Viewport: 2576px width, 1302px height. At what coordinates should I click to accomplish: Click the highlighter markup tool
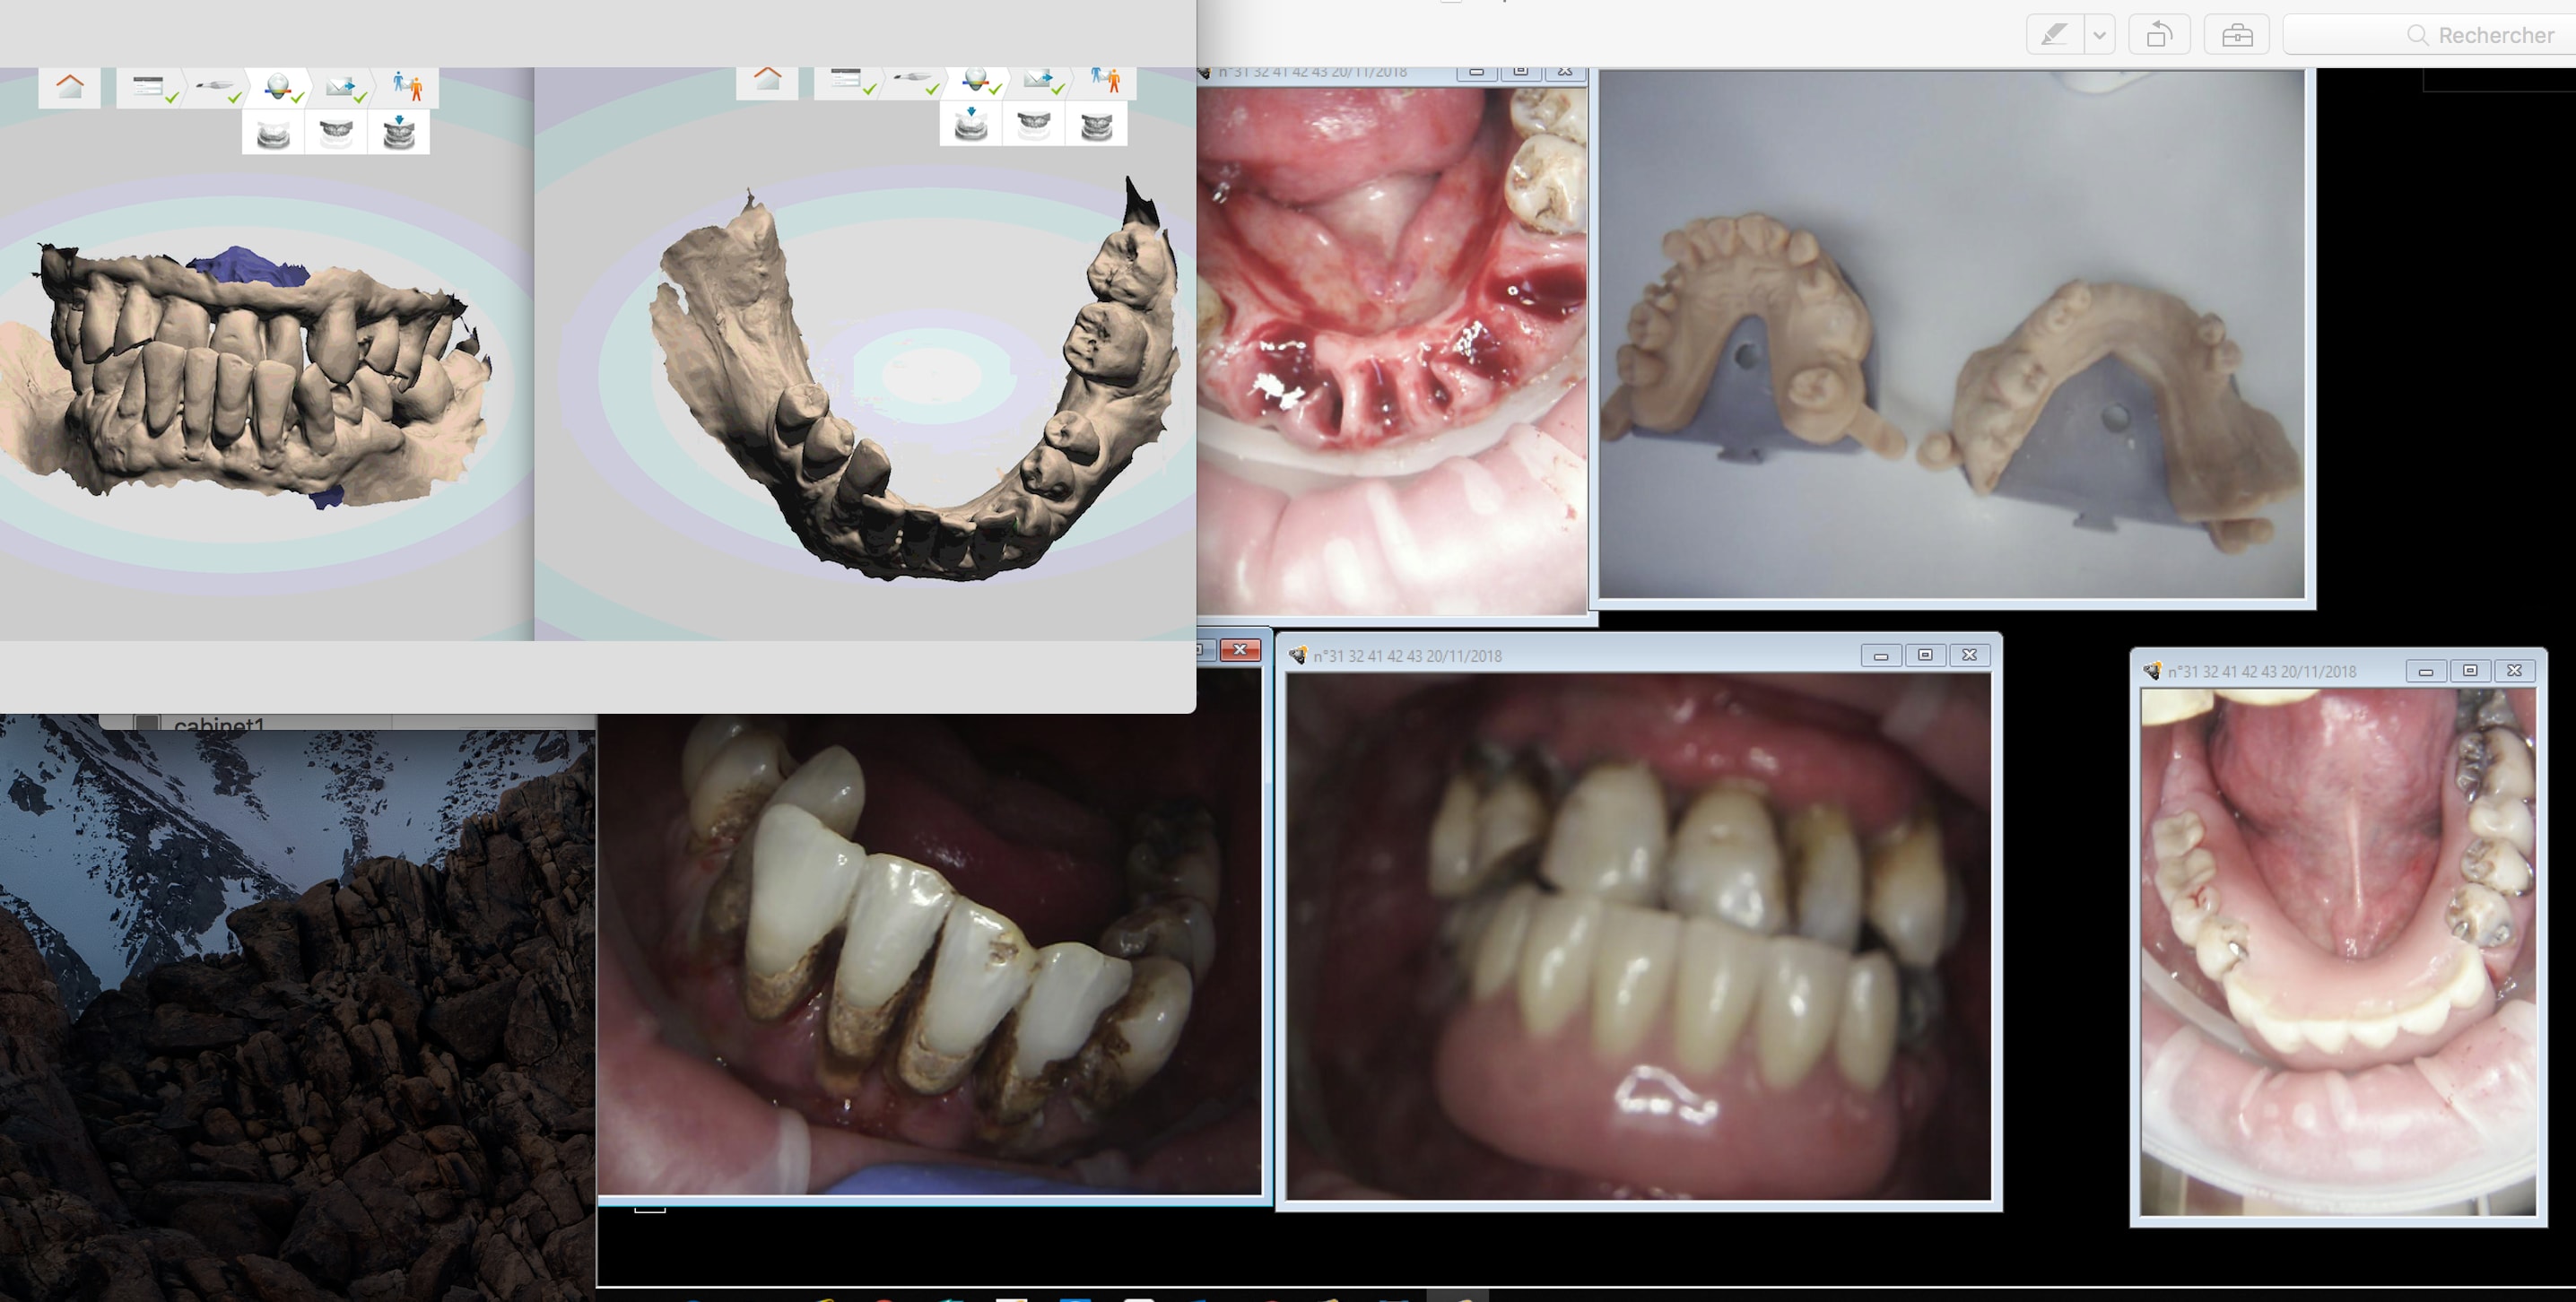(x=2054, y=35)
